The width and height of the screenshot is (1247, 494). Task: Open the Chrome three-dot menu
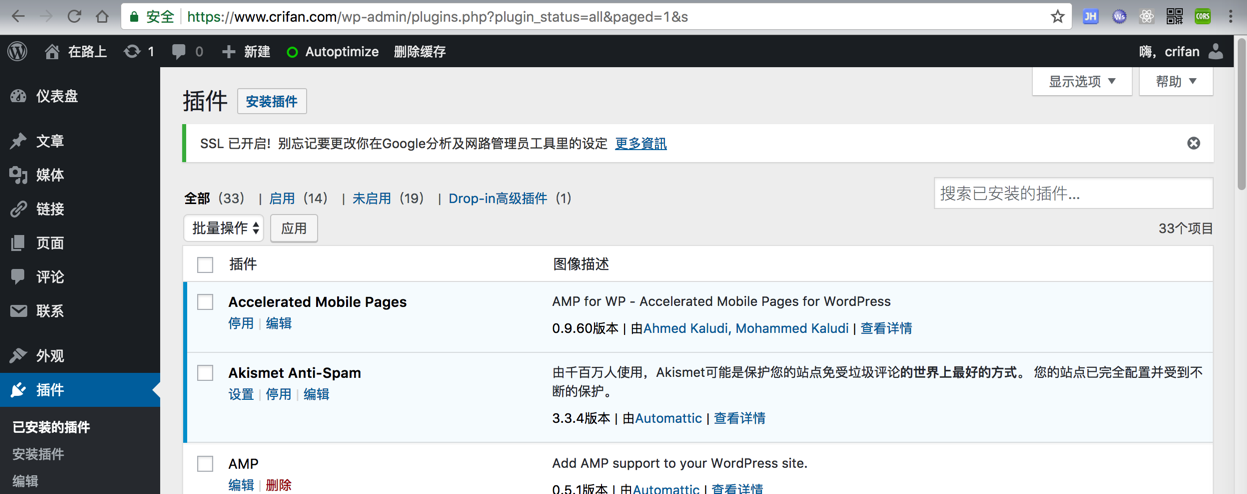point(1230,16)
